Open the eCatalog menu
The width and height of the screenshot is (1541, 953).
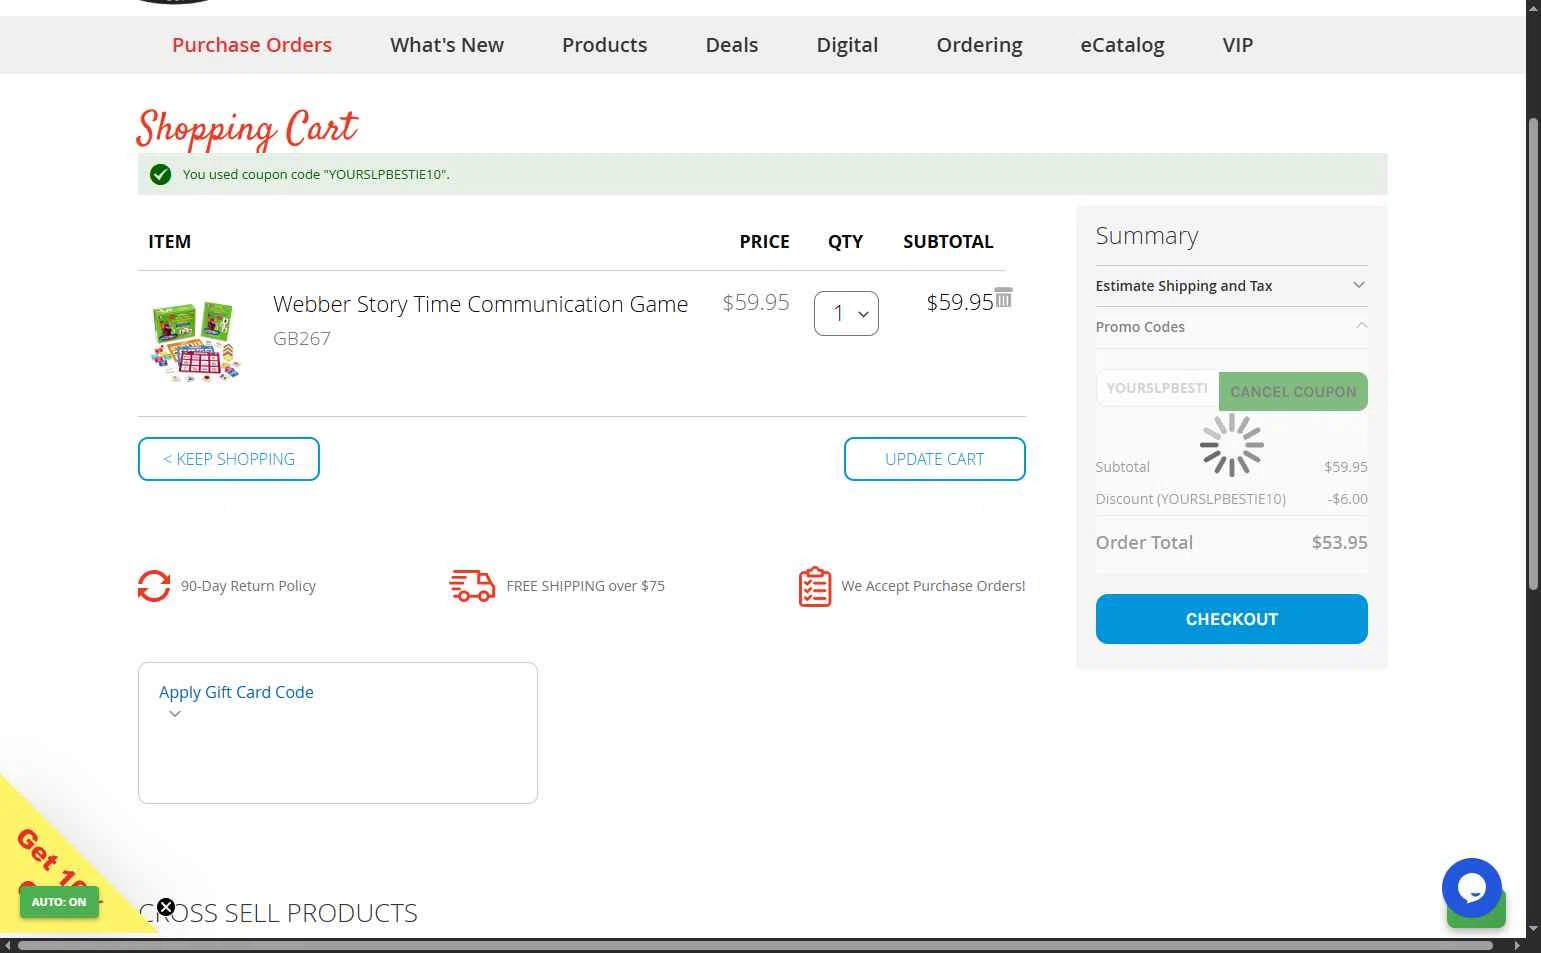coord(1122,45)
